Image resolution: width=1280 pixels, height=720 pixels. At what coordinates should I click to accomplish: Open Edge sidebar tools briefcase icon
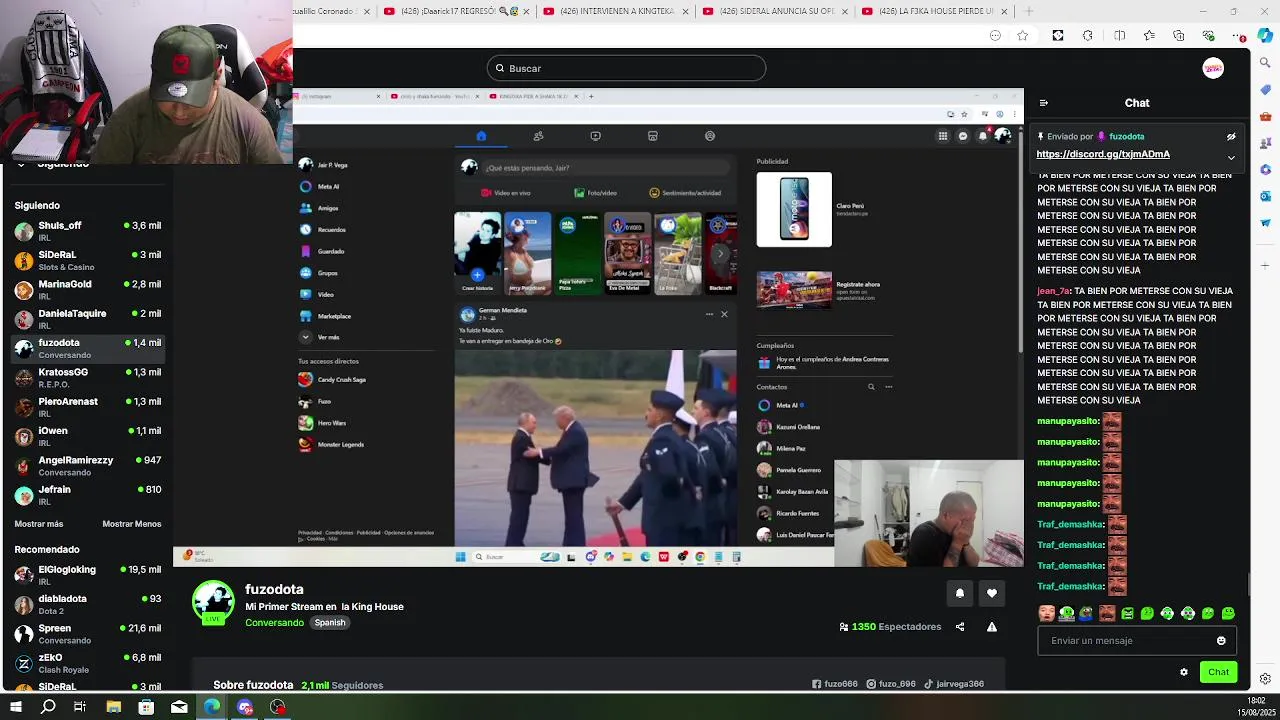point(1265,116)
